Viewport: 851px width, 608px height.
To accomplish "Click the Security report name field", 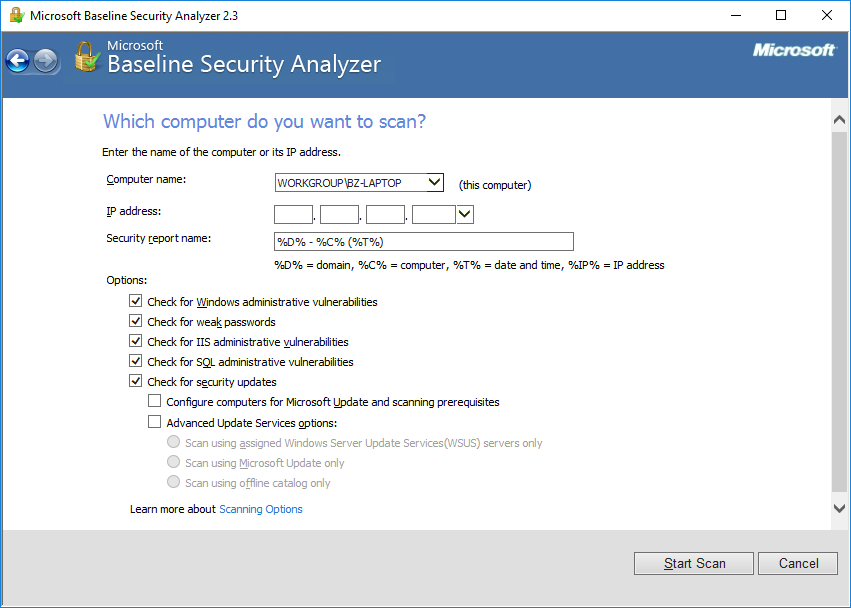I will point(424,241).
